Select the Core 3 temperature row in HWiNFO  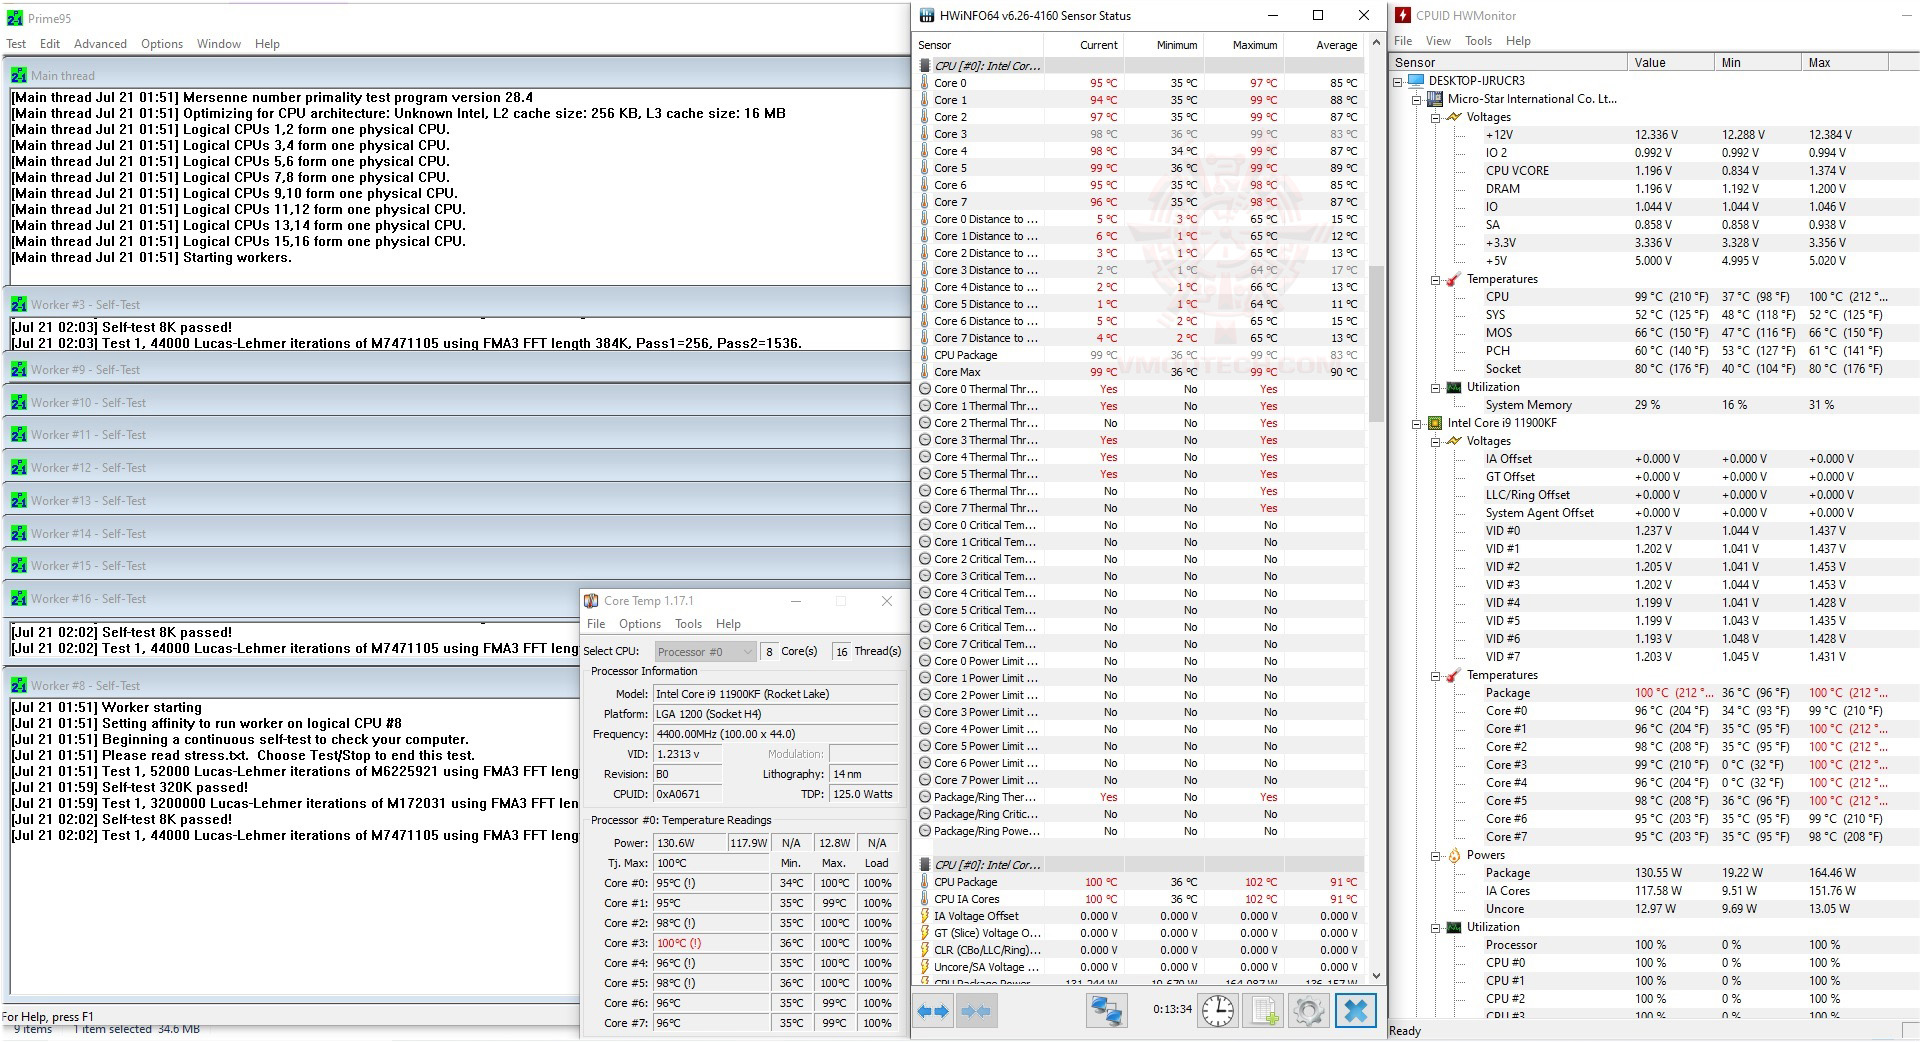coord(1140,134)
